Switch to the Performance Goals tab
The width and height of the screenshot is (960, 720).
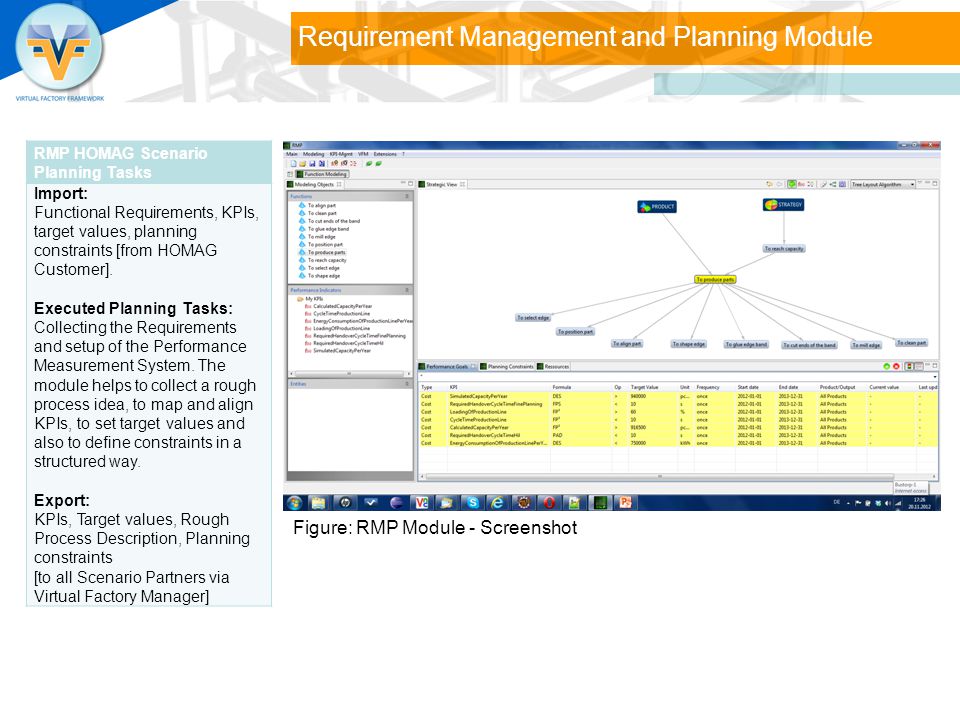pyautogui.click(x=447, y=366)
